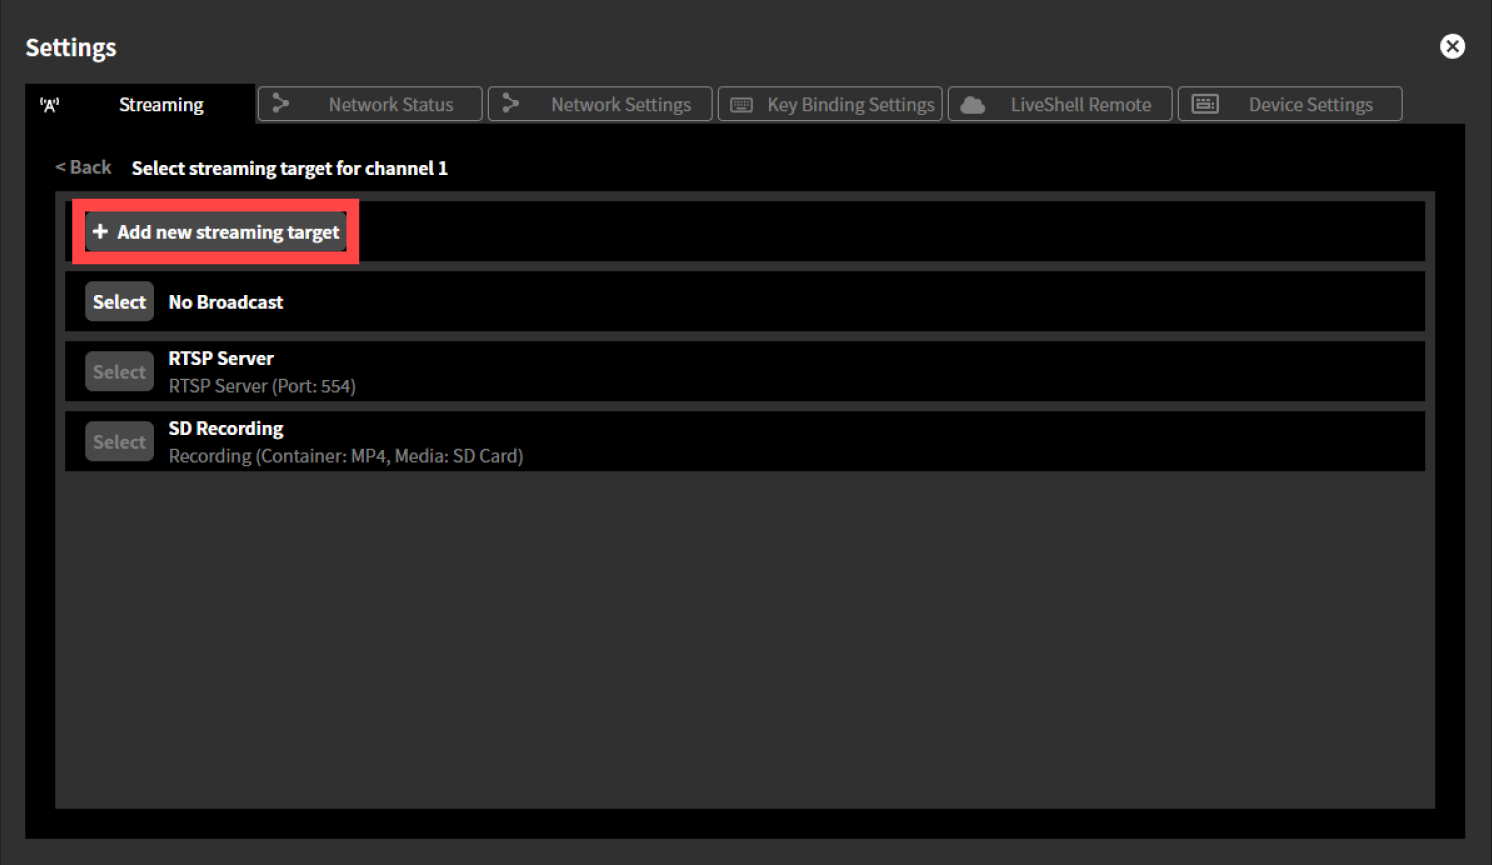The height and width of the screenshot is (865, 1492).
Task: Click the arrow icon on Network Status tab
Action: click(x=280, y=103)
